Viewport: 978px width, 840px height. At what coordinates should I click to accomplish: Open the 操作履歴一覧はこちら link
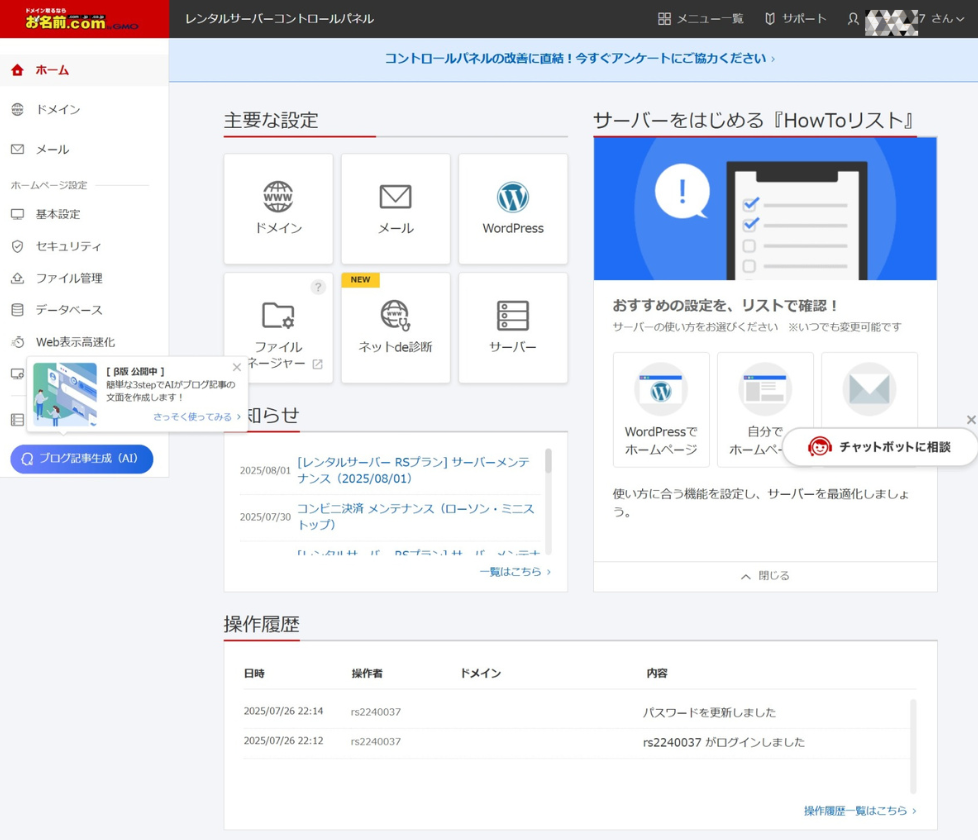coord(859,810)
